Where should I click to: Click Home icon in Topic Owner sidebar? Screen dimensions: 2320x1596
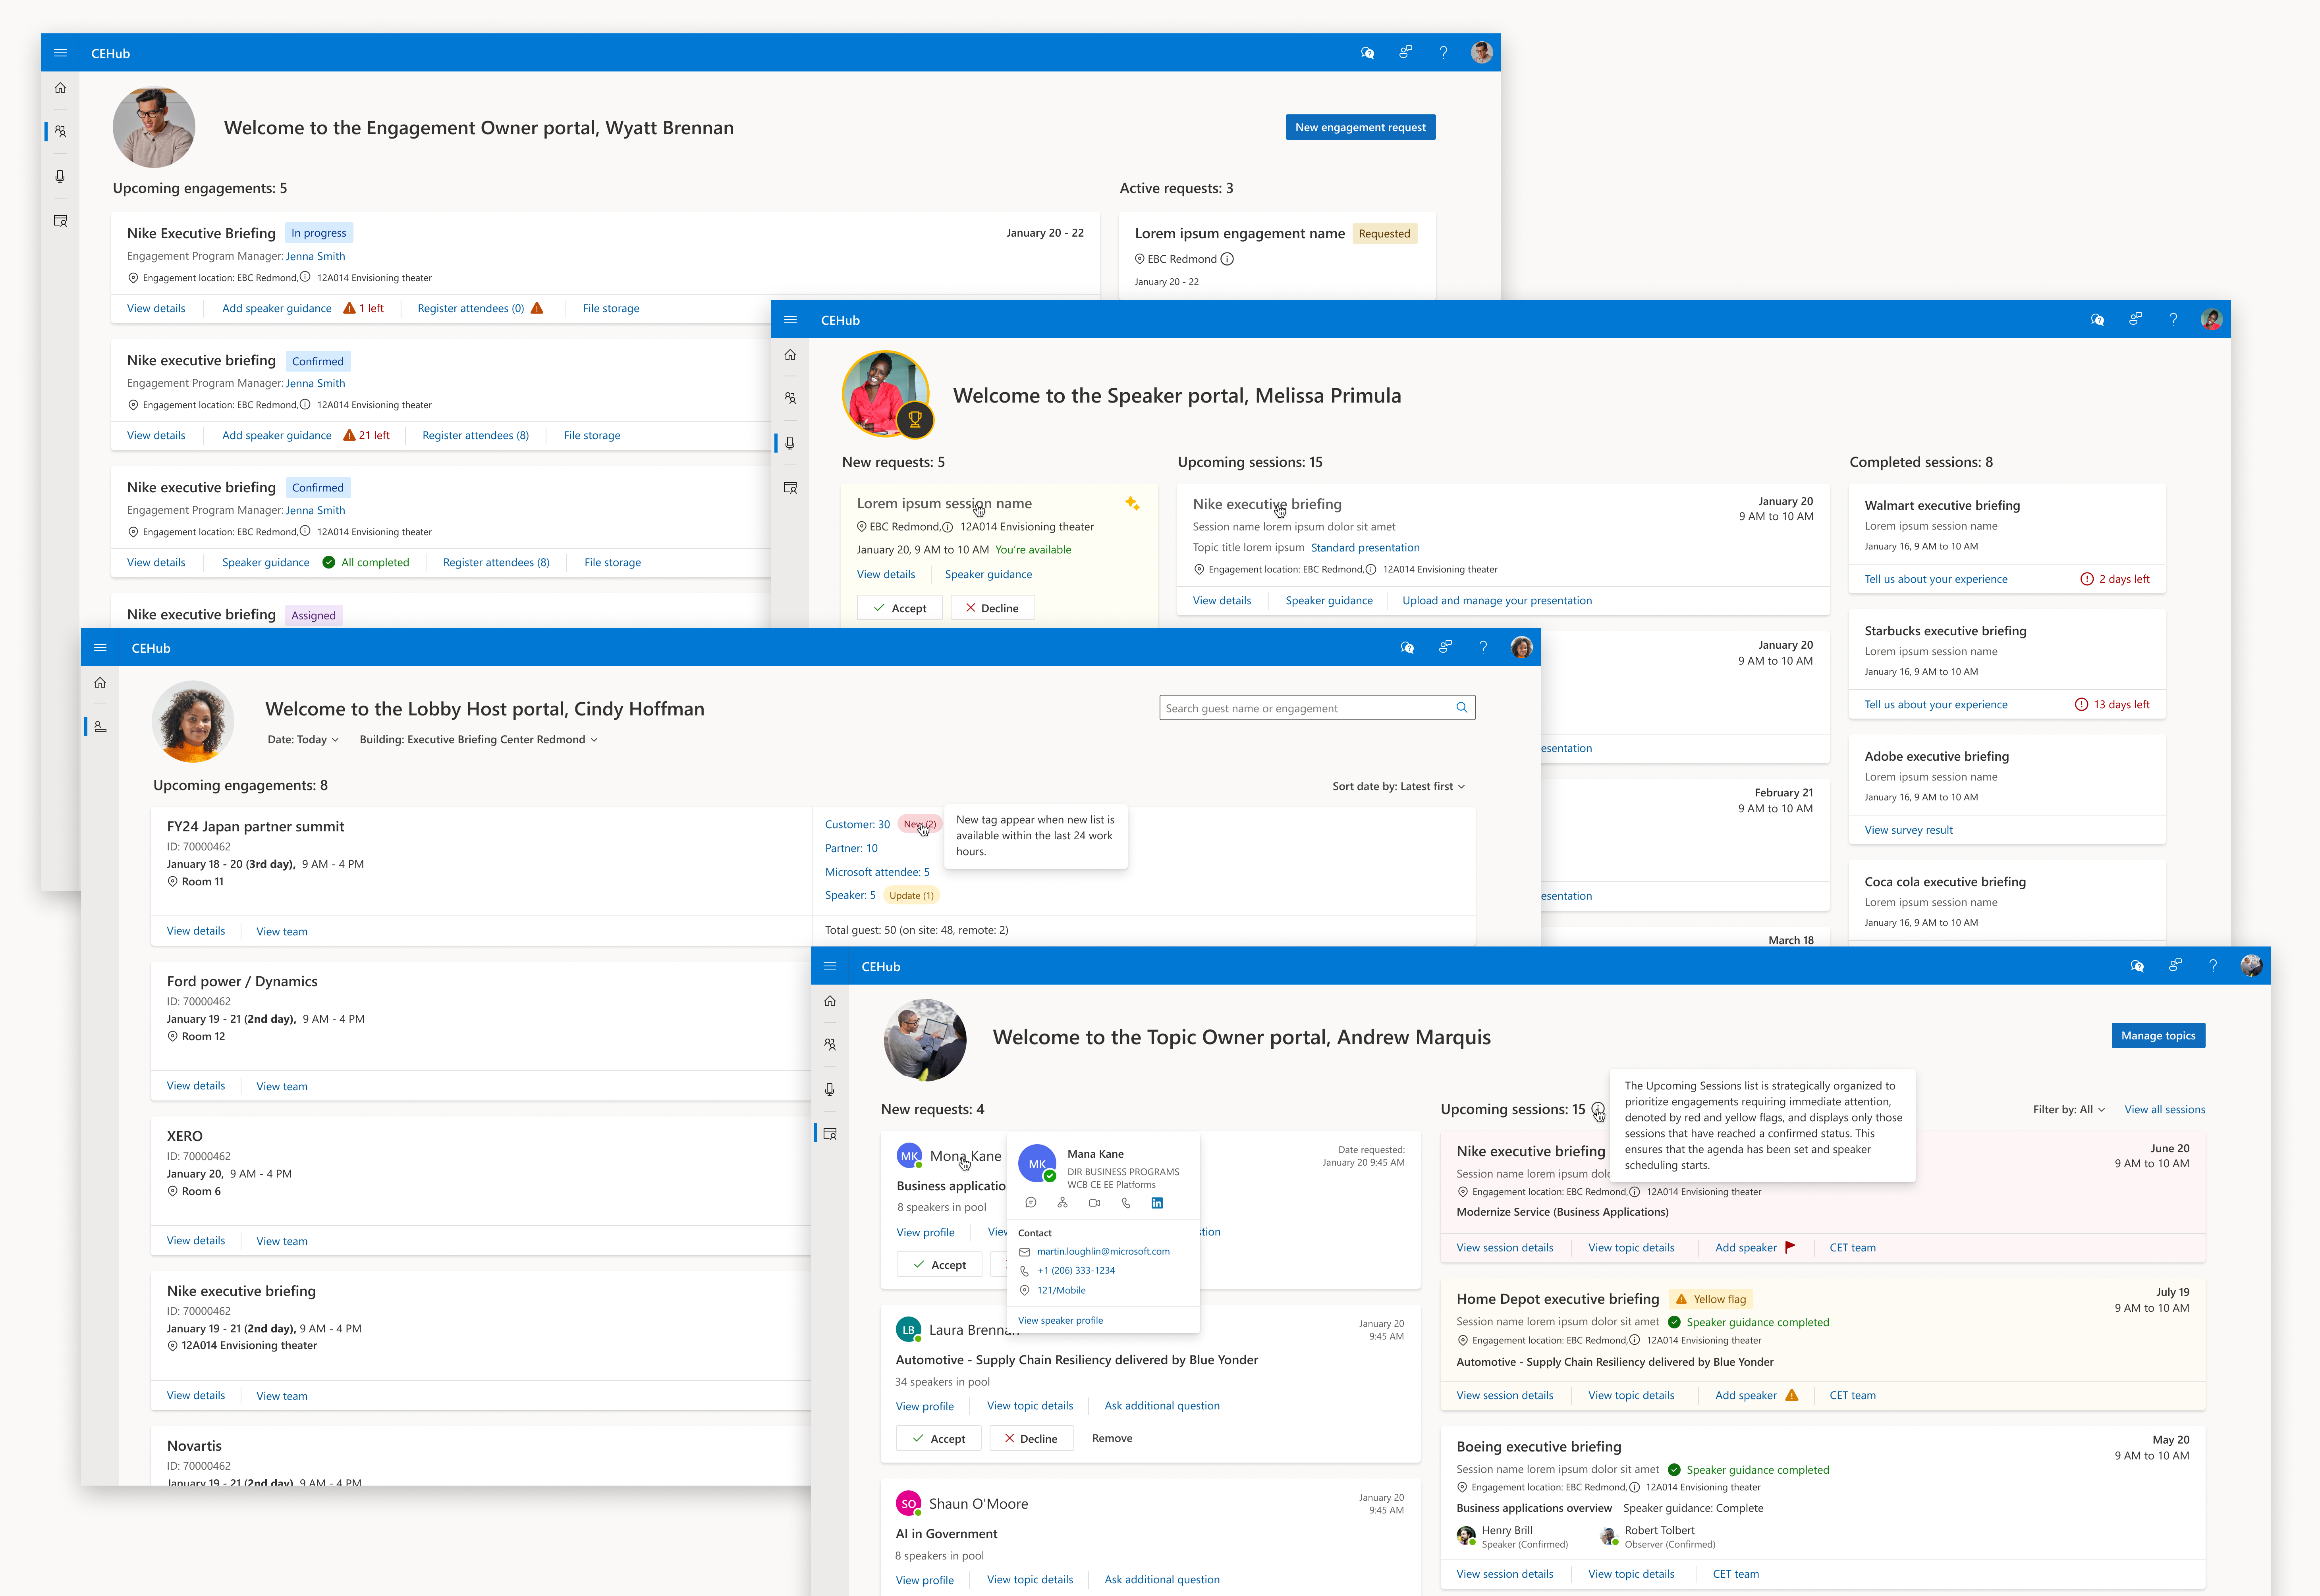pos(829,1001)
